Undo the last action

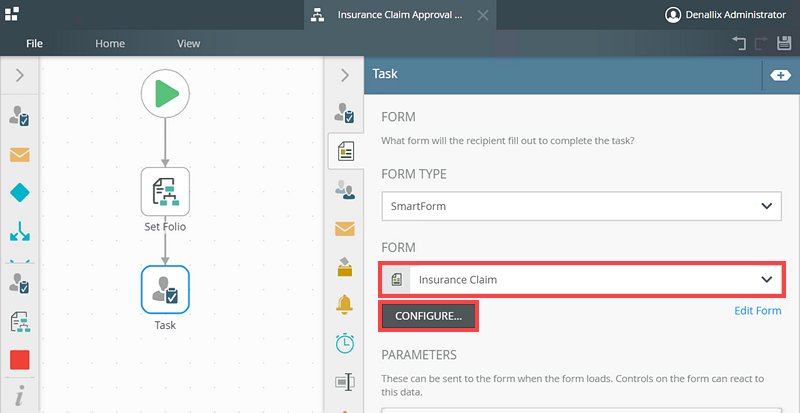click(x=739, y=43)
